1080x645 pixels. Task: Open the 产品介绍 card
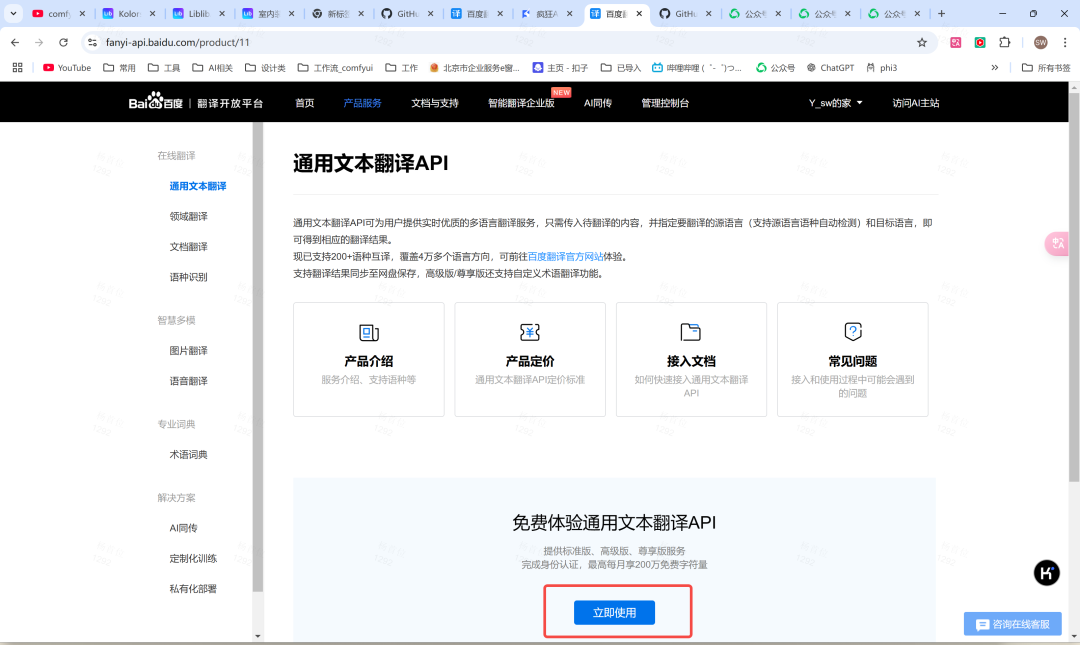368,359
